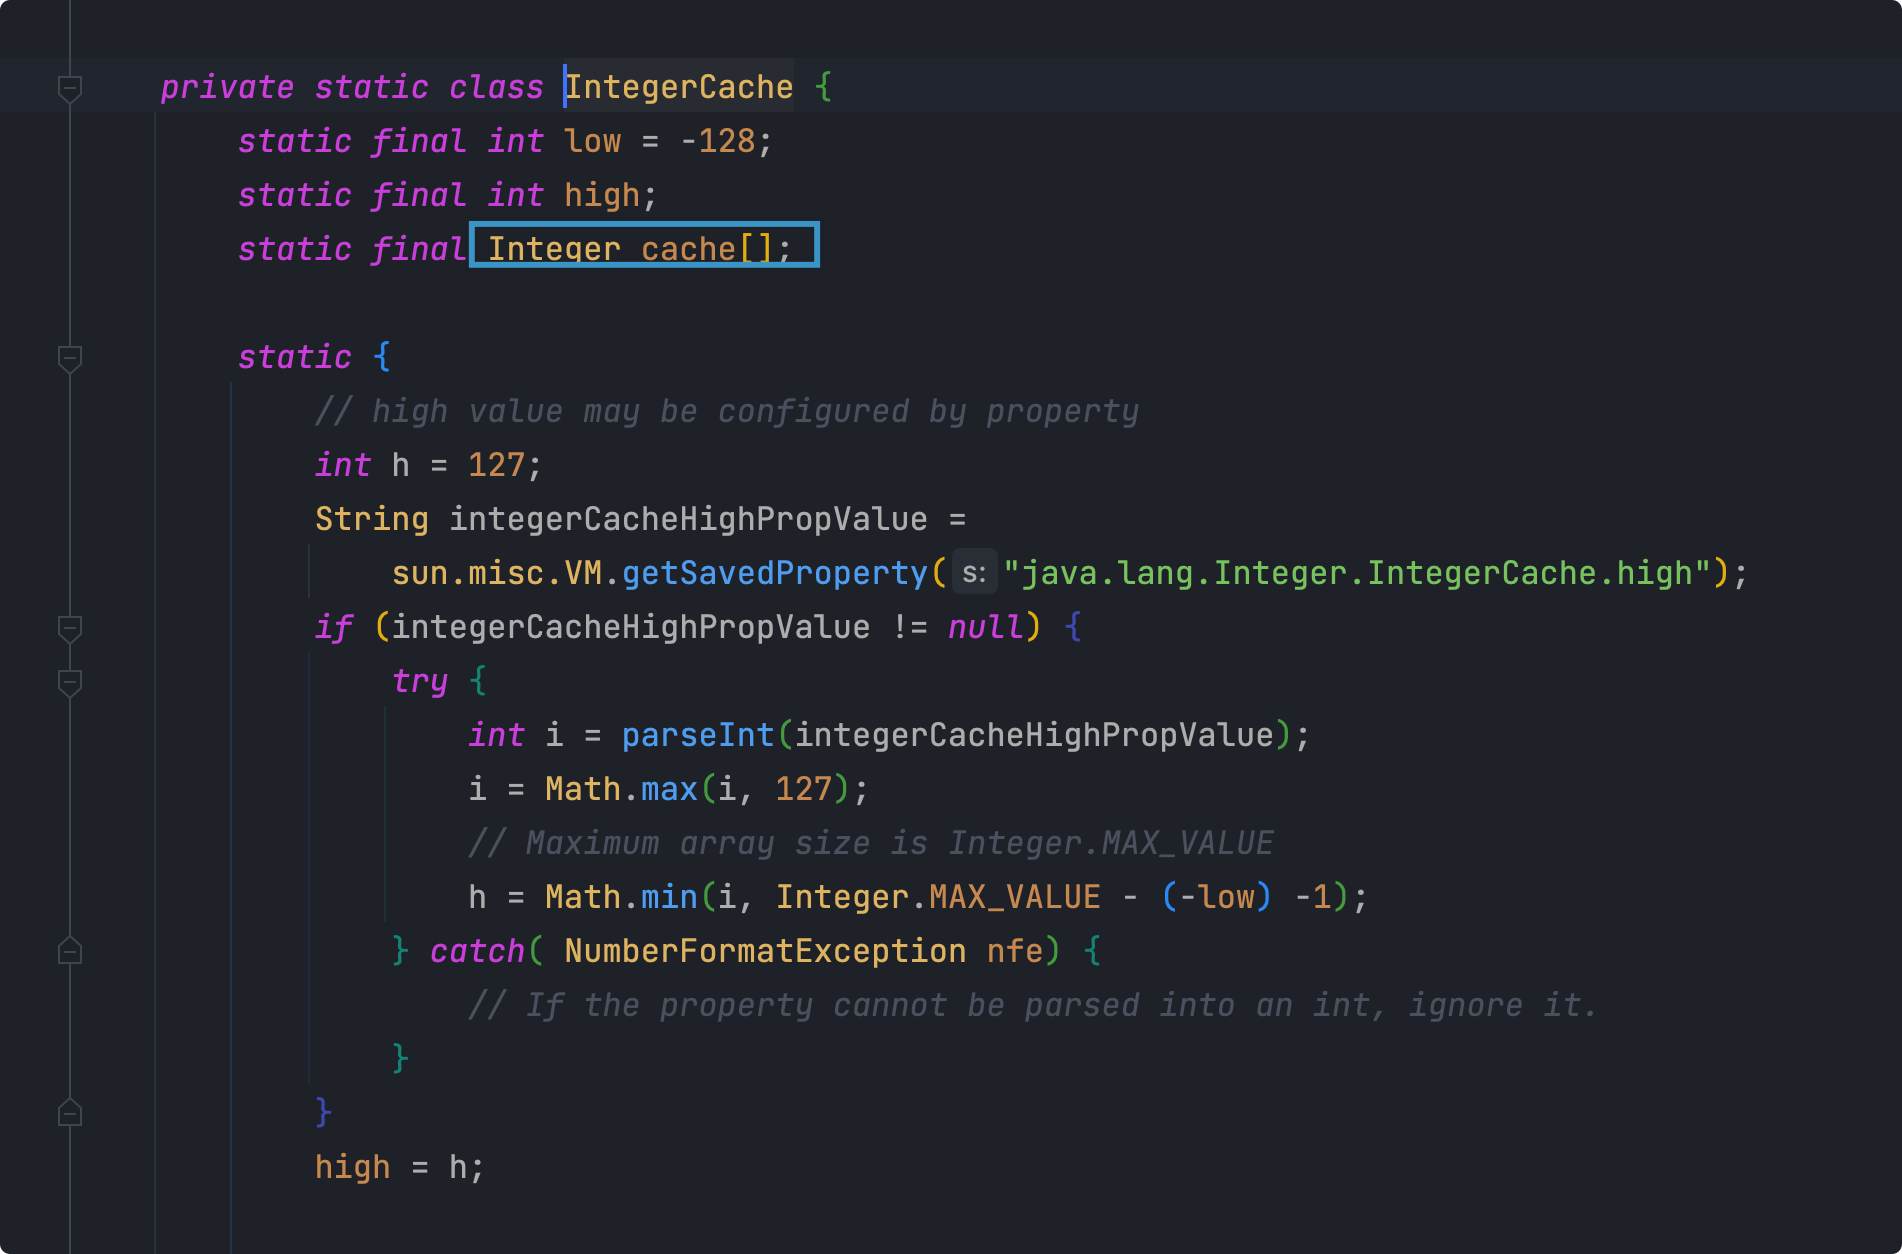This screenshot has height=1254, width=1902.
Task: Click the comment 'high value may be configured by property'
Action: 727,411
